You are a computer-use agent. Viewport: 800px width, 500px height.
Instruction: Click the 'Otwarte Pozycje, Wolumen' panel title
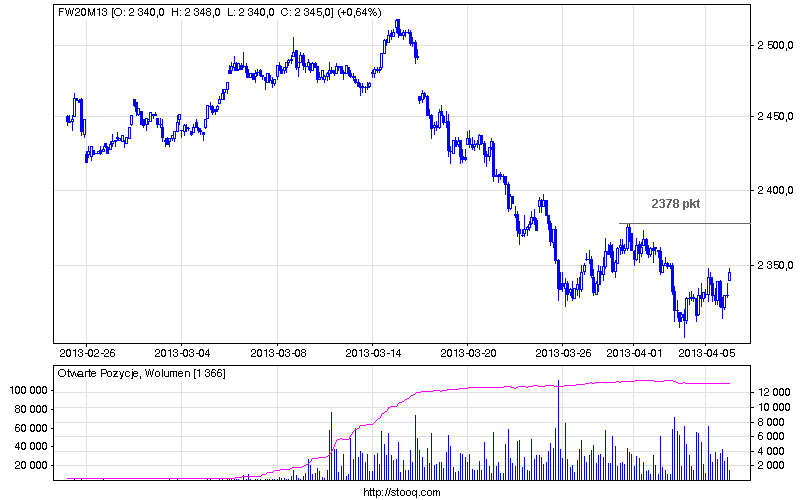point(141,373)
